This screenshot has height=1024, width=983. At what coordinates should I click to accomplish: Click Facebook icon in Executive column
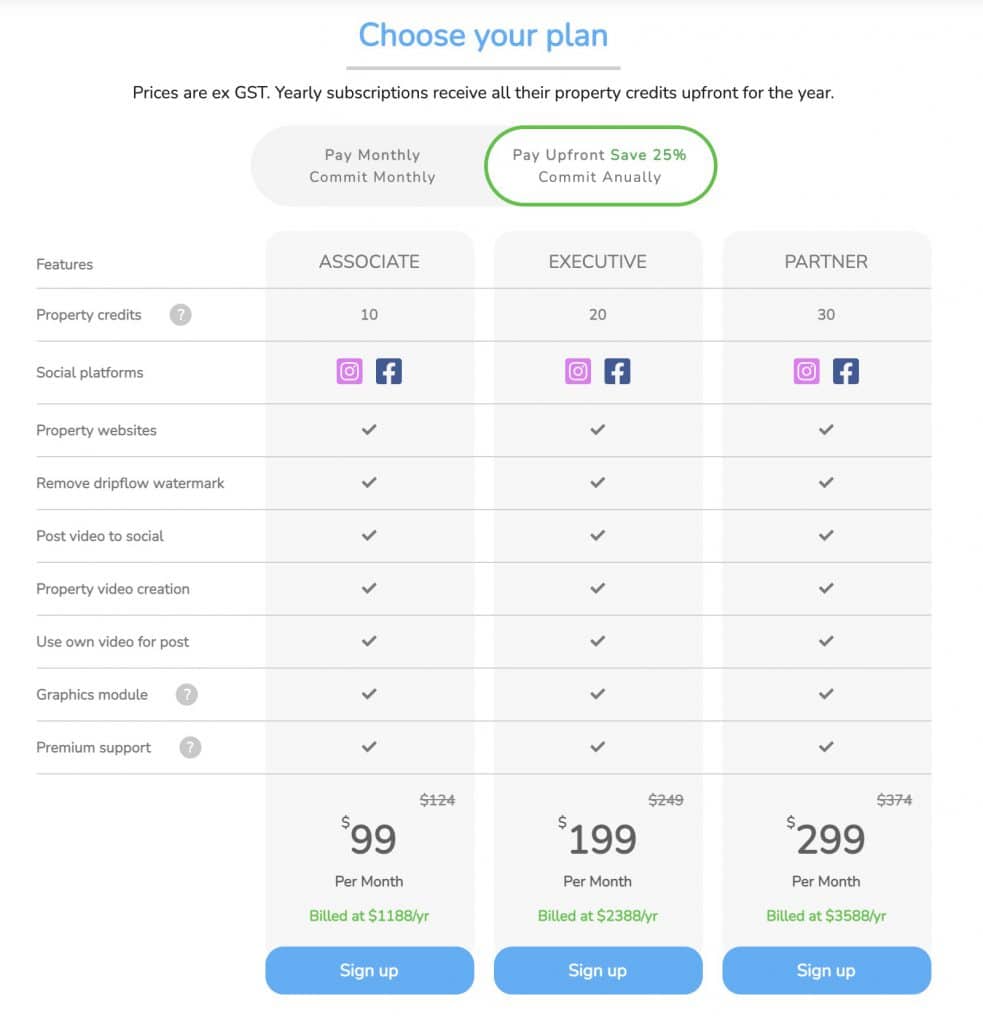[617, 372]
